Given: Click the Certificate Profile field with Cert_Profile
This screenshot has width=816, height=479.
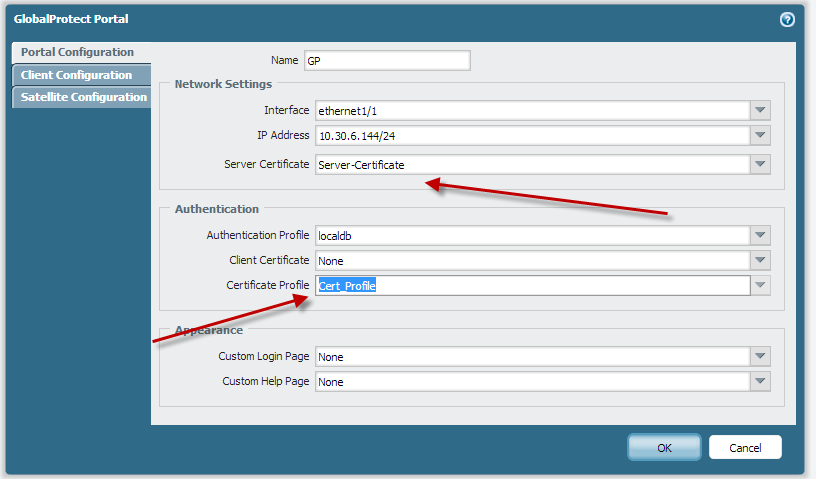Looking at the screenshot, I should point(533,285).
